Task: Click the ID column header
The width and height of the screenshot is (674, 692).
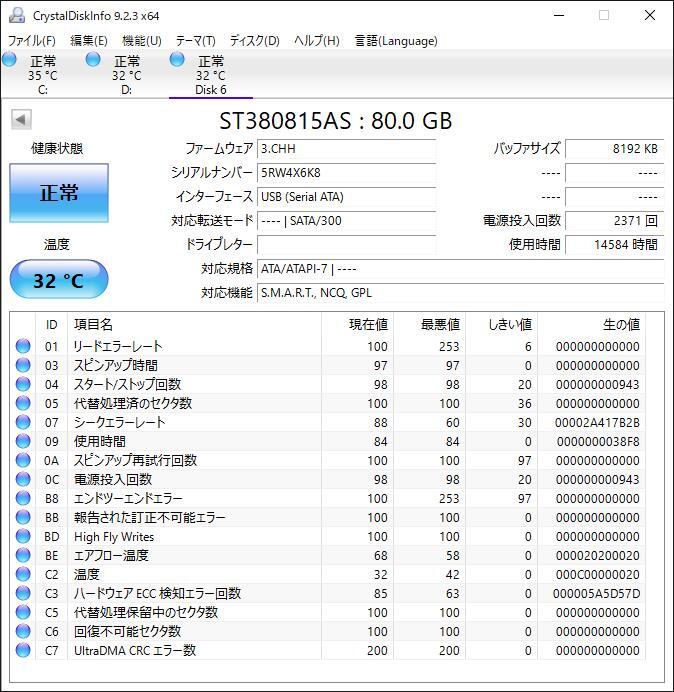Action: (51, 324)
